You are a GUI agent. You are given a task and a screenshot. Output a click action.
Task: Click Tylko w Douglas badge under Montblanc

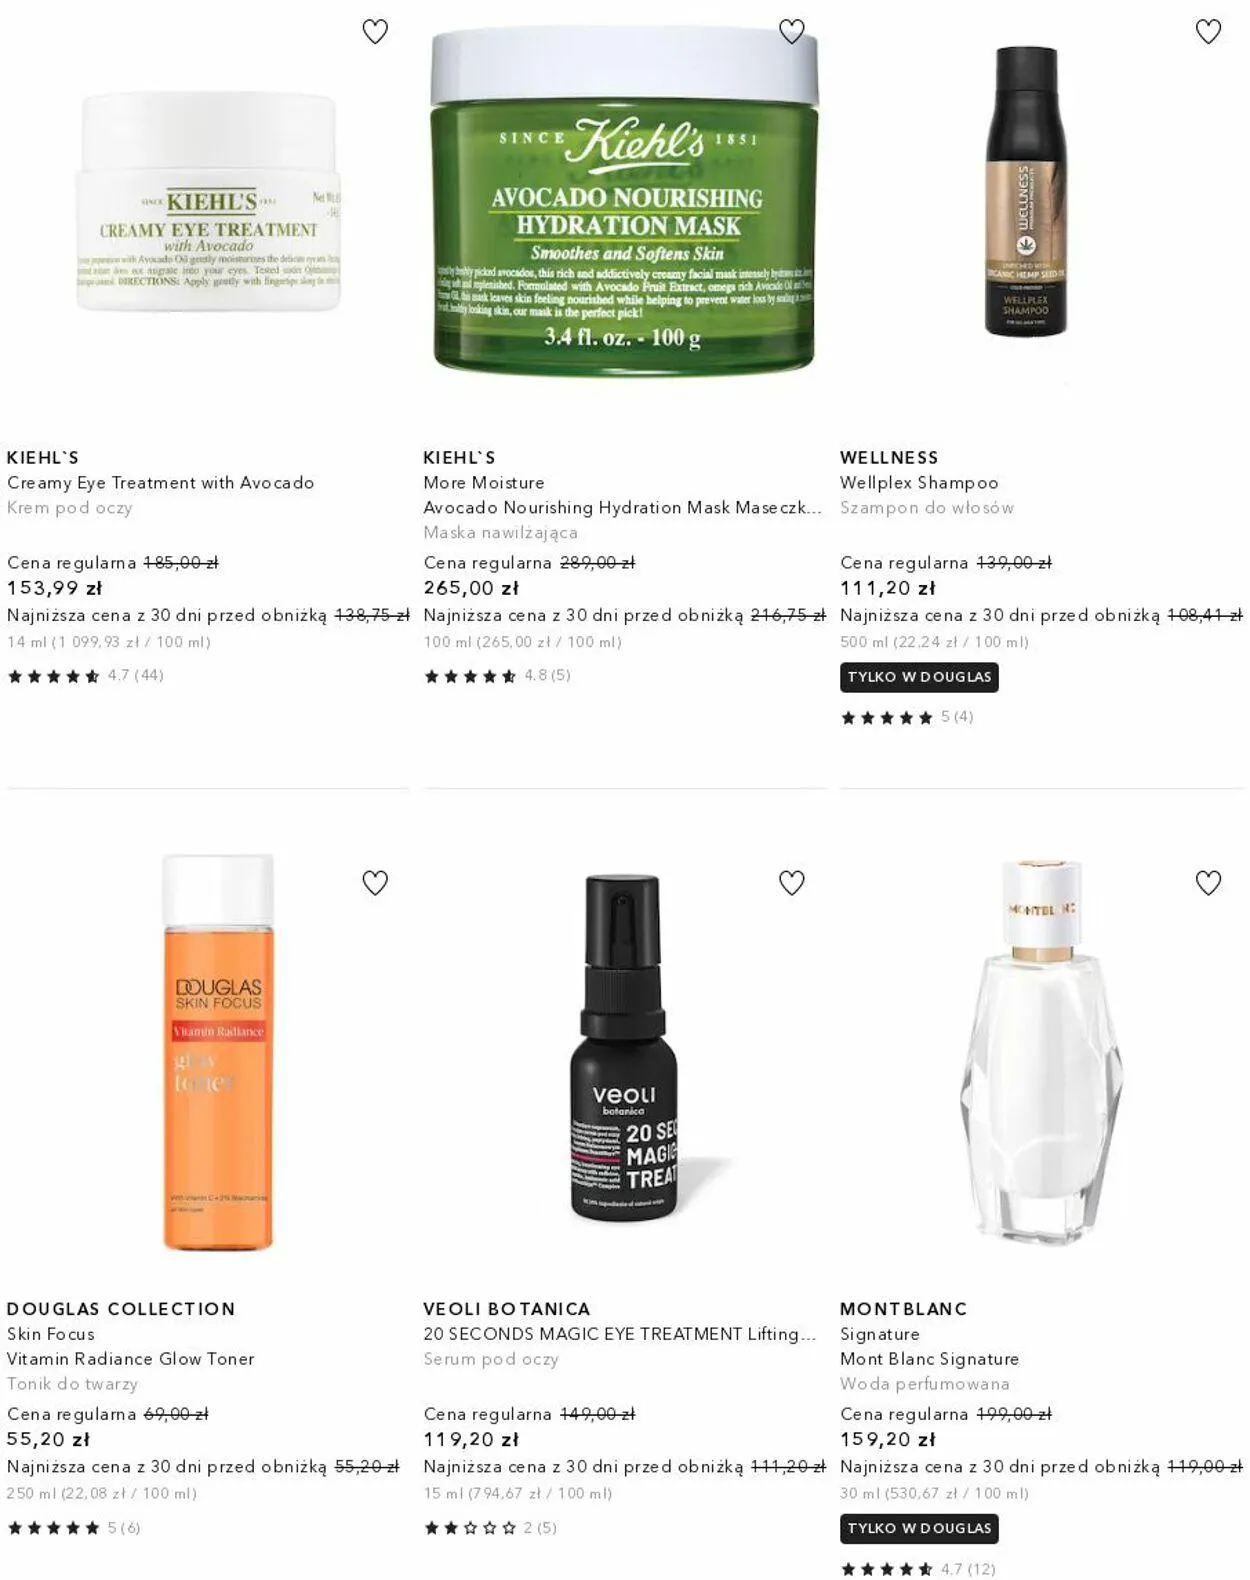tap(919, 1528)
